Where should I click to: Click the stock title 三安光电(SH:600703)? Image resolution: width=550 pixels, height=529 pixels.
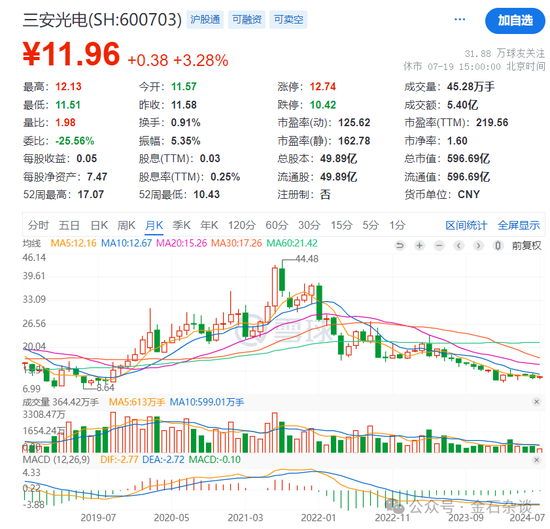(102, 20)
